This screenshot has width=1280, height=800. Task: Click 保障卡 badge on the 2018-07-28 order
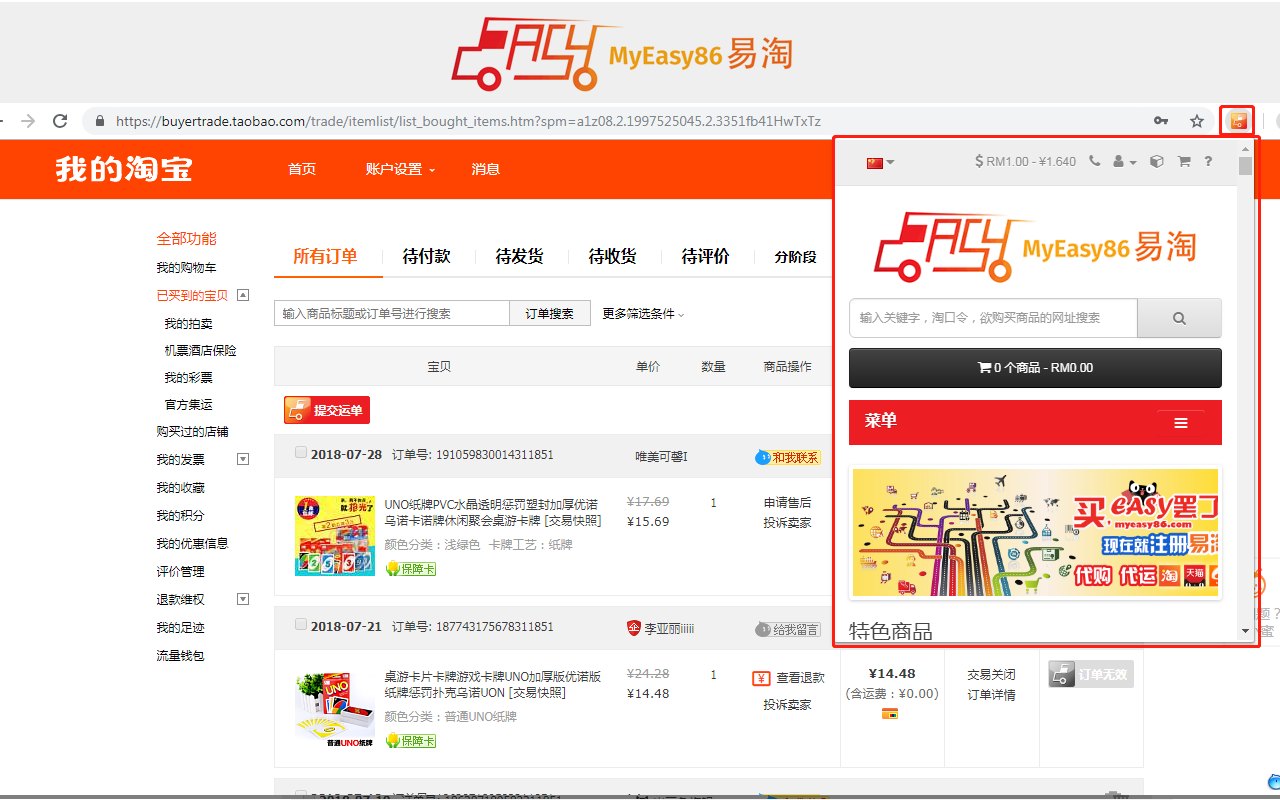click(x=410, y=568)
